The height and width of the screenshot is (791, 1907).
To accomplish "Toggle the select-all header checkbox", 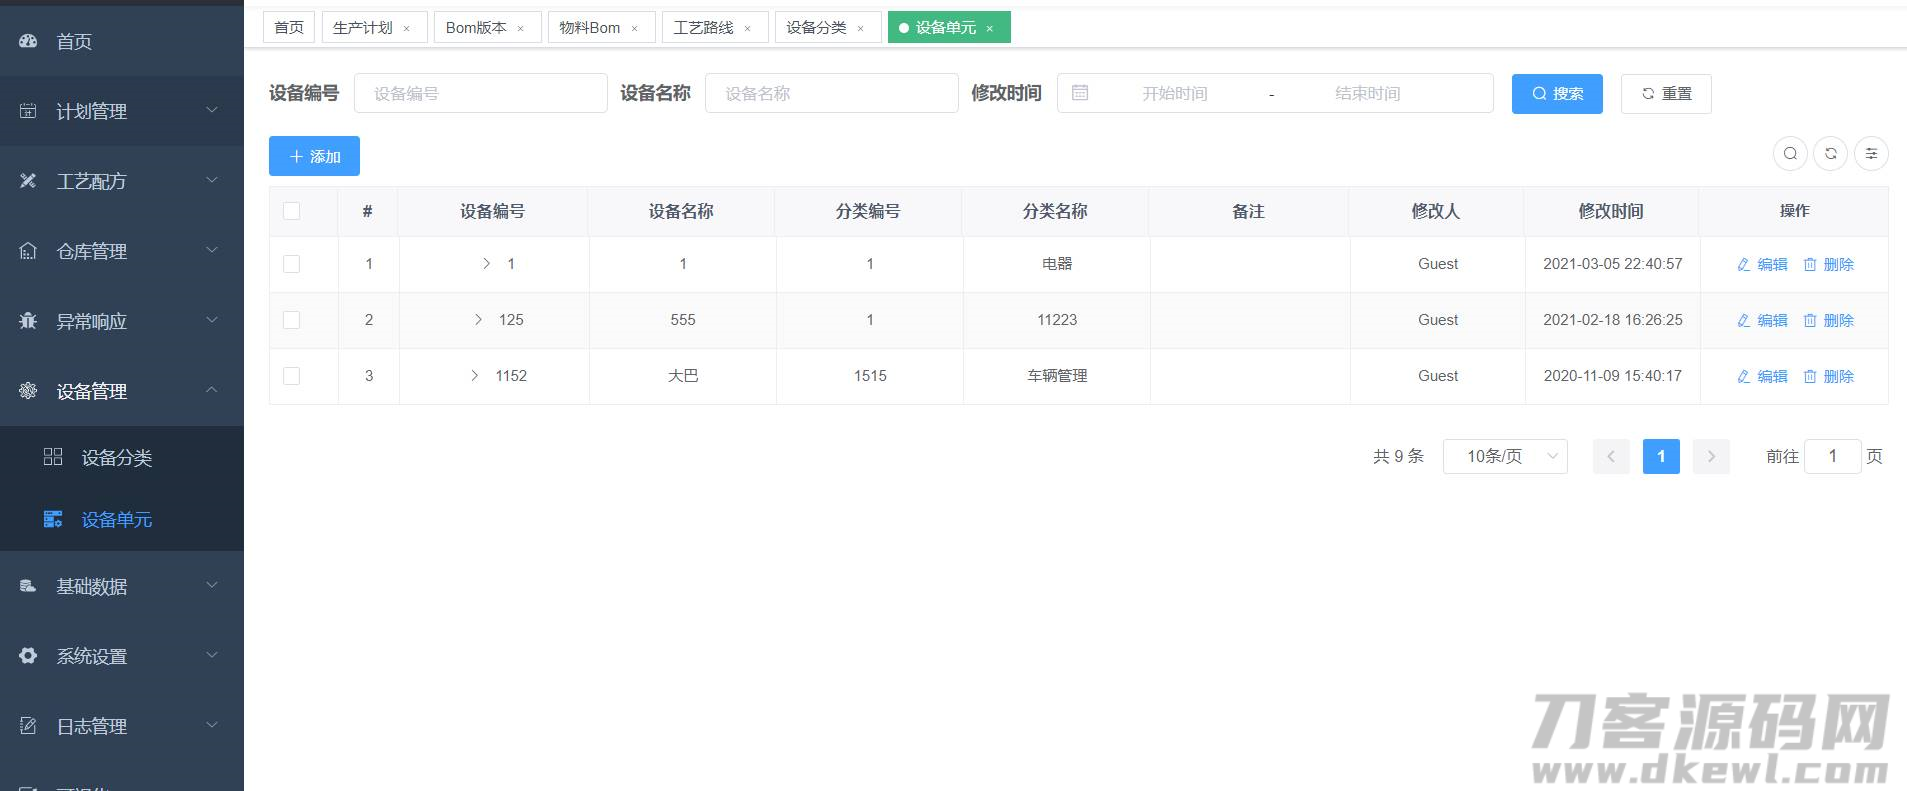I will (x=292, y=211).
